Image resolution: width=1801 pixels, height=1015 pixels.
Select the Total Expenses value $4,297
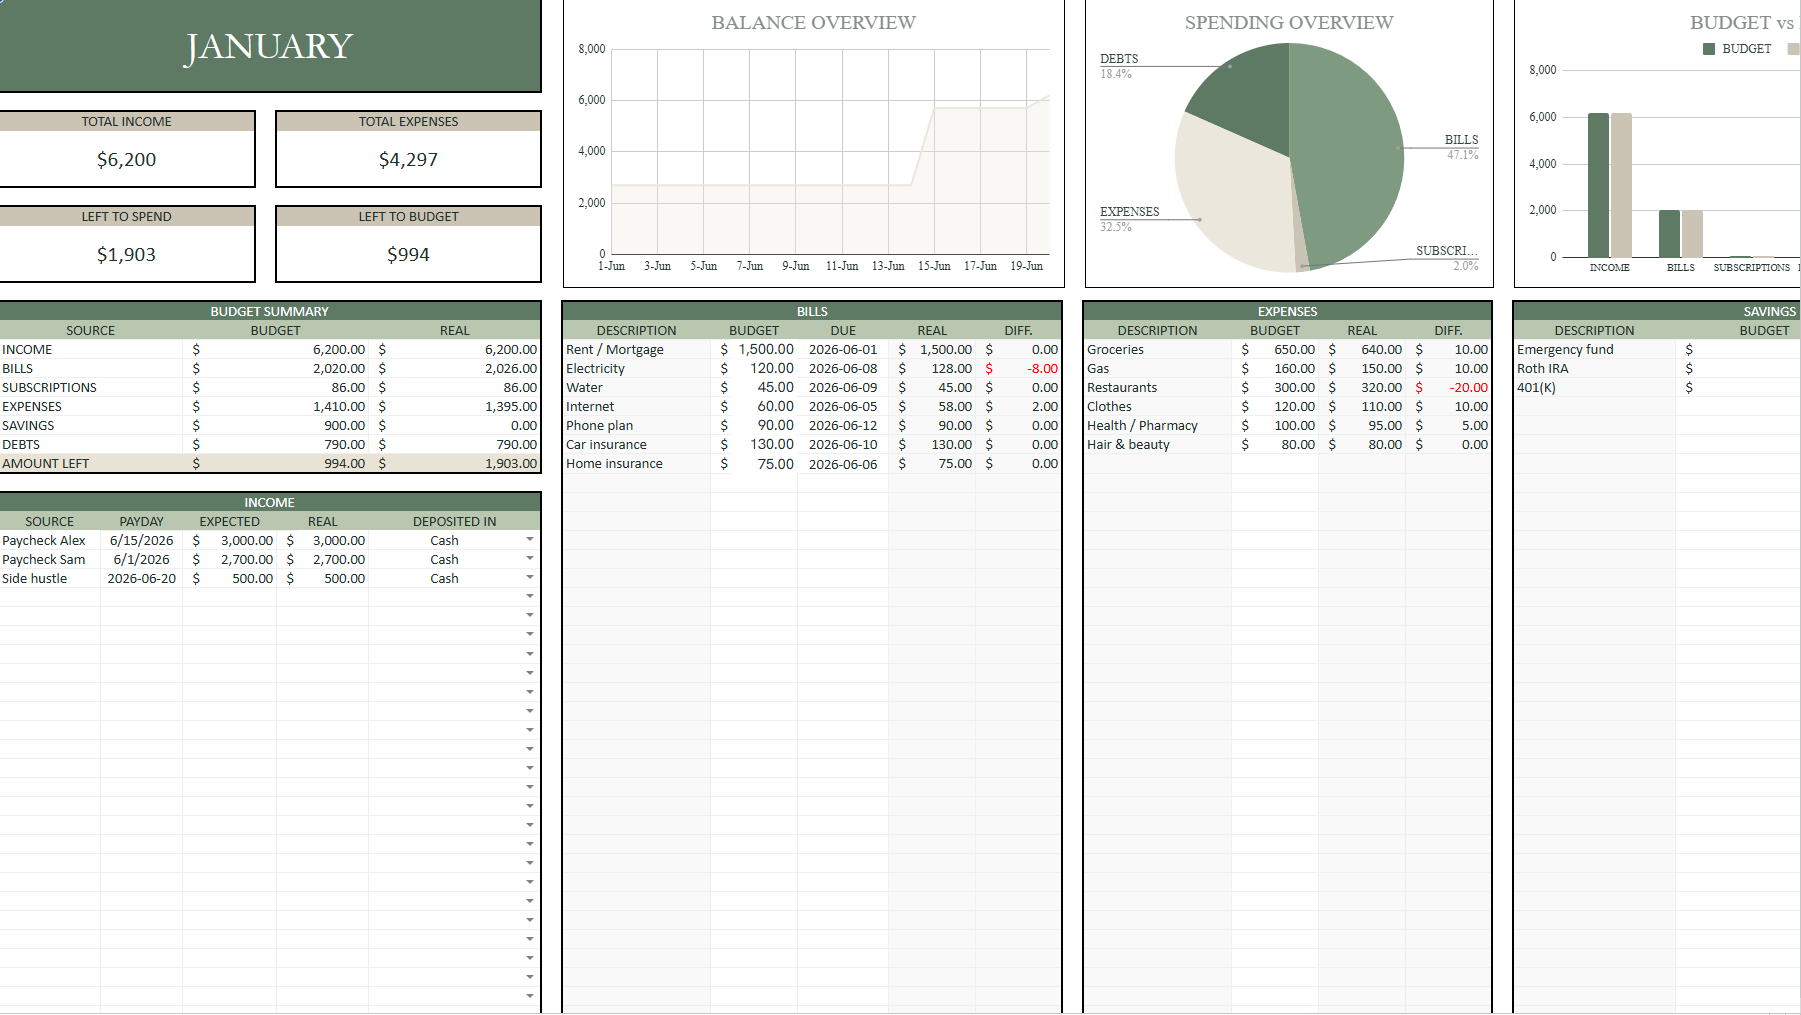408,159
